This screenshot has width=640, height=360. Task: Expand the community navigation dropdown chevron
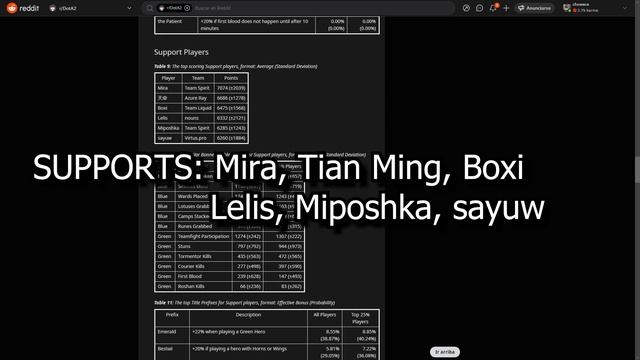point(129,8)
